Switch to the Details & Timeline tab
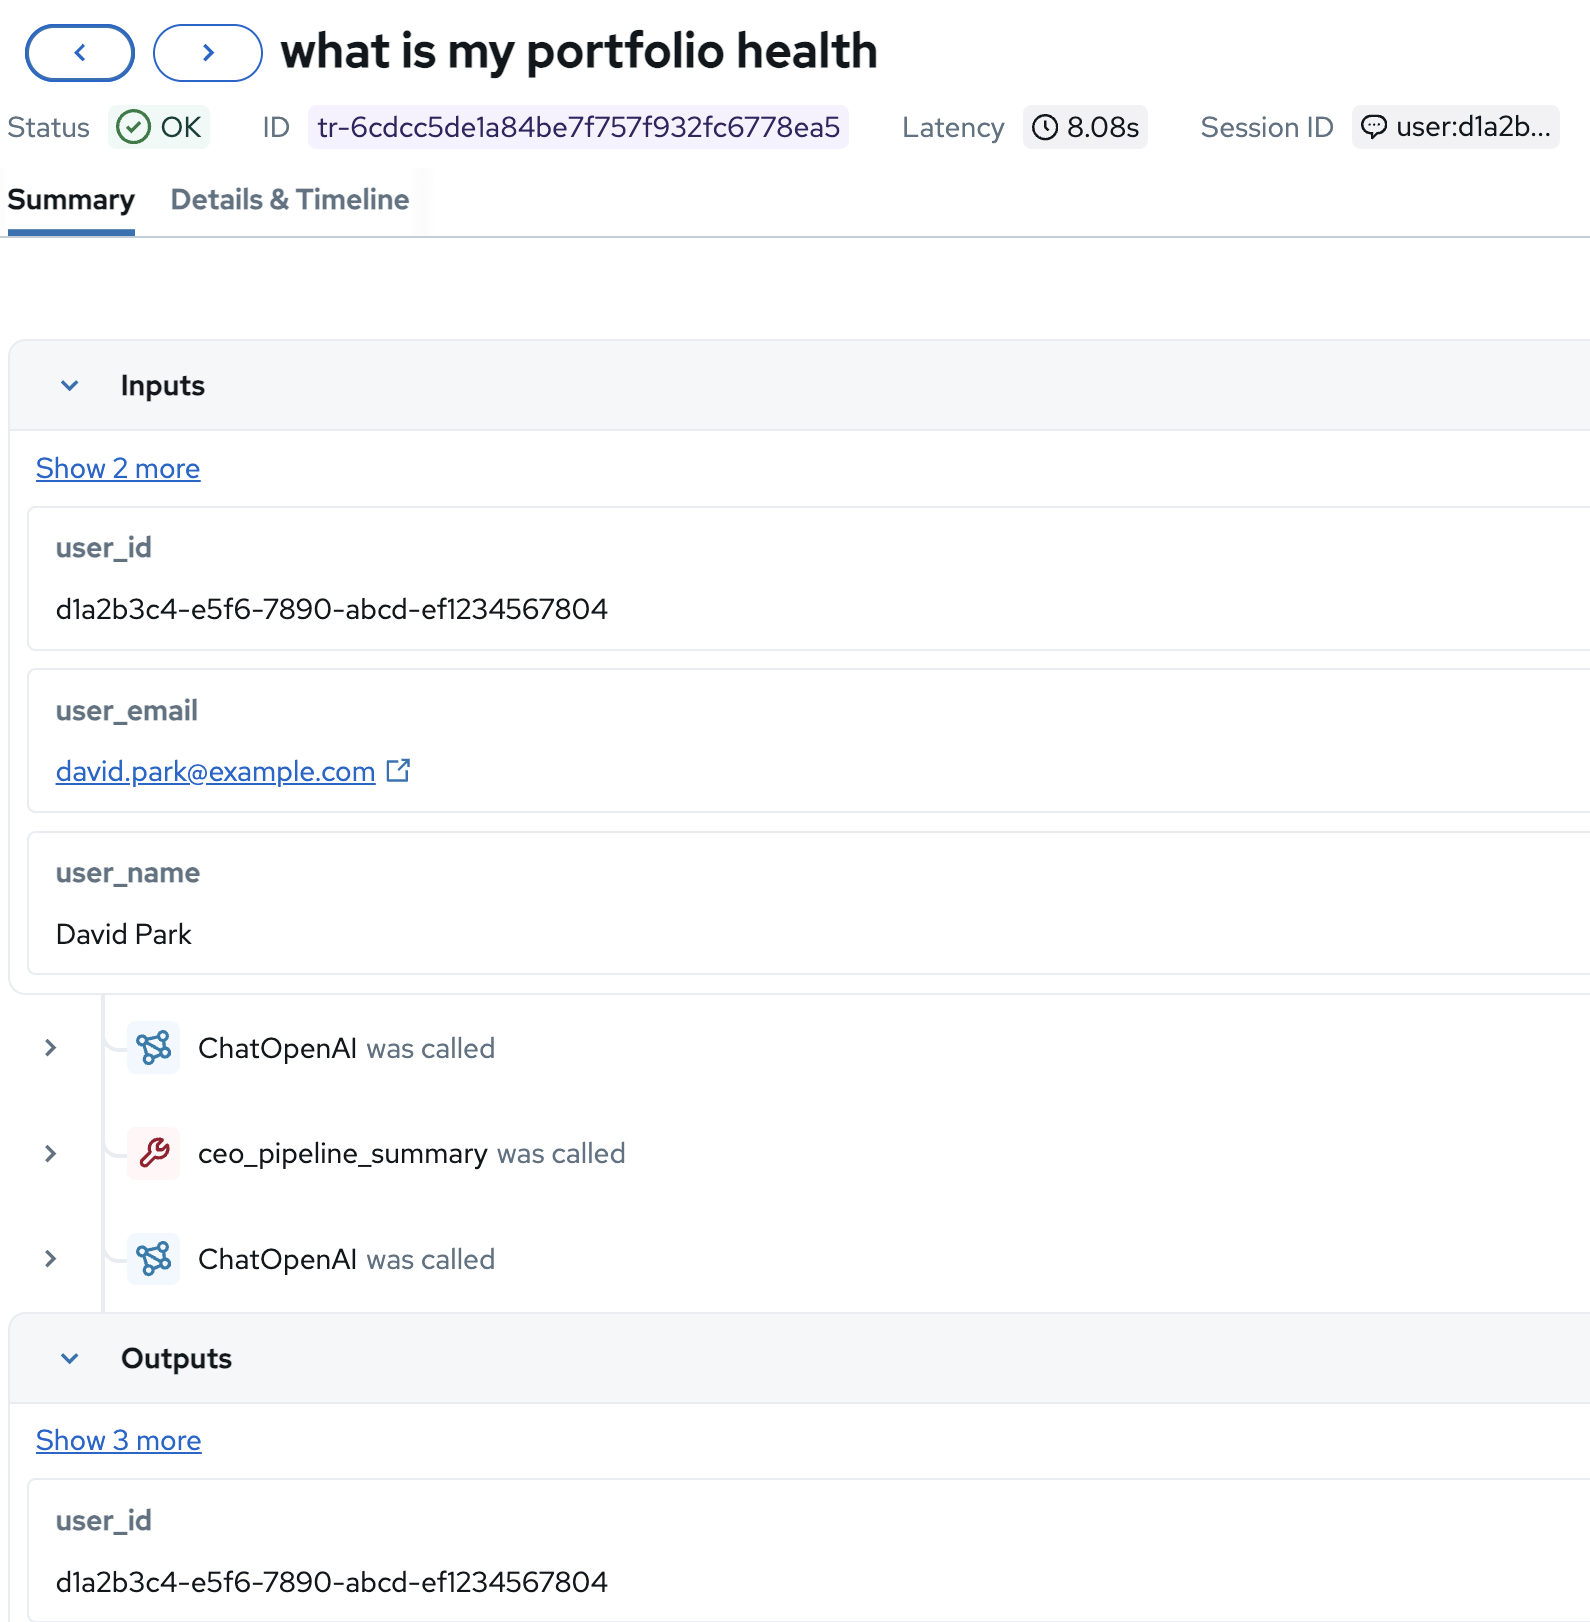1590x1622 pixels. coord(290,200)
